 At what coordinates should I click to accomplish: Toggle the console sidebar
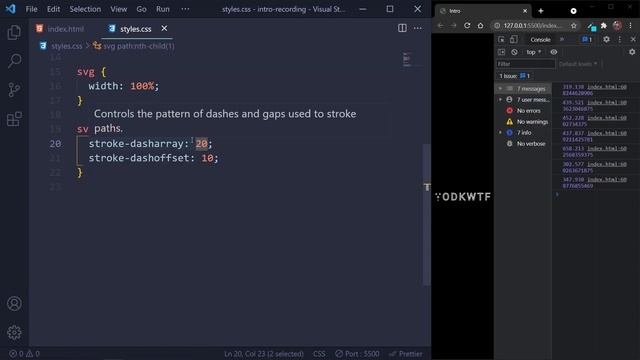[501, 52]
